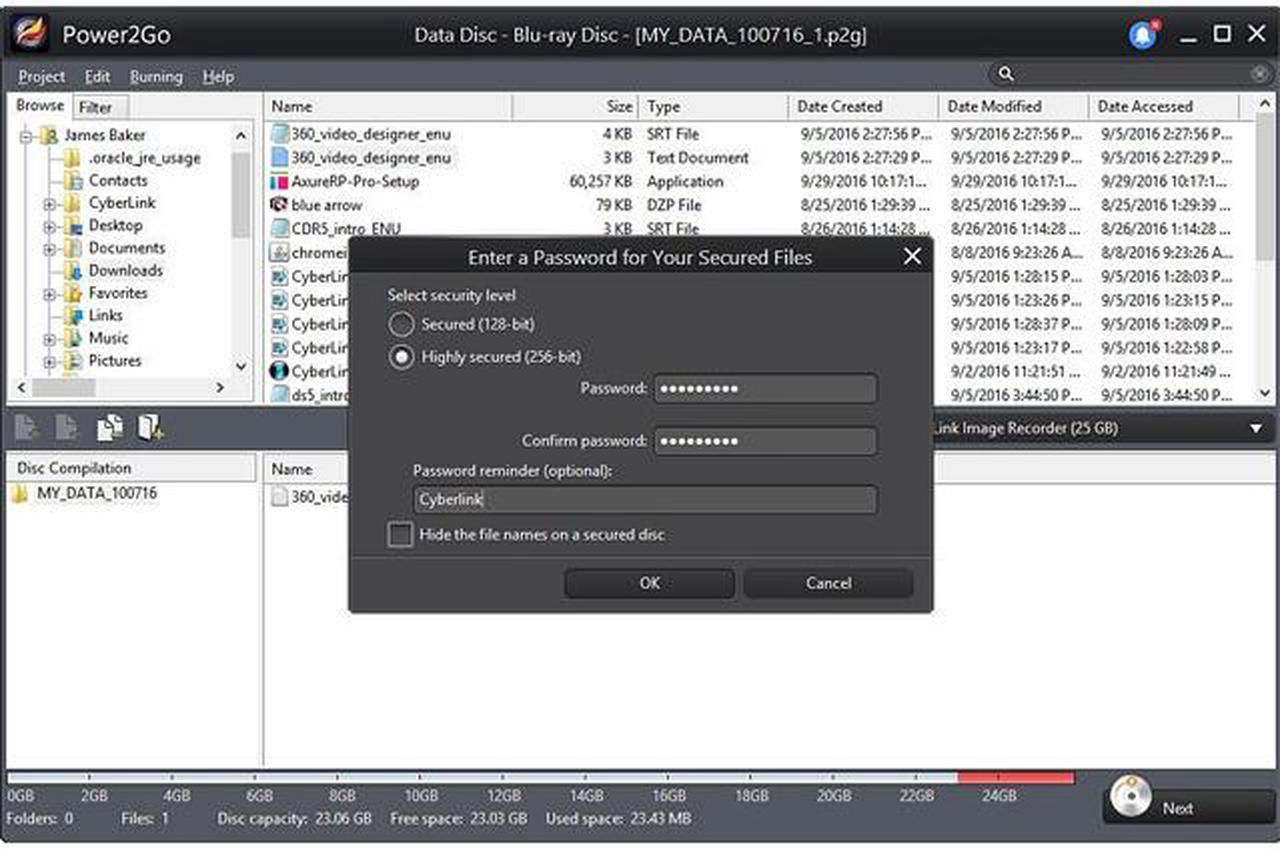This screenshot has width=1280, height=849.
Task: Expand the Favorites tree node
Action: tap(49, 295)
